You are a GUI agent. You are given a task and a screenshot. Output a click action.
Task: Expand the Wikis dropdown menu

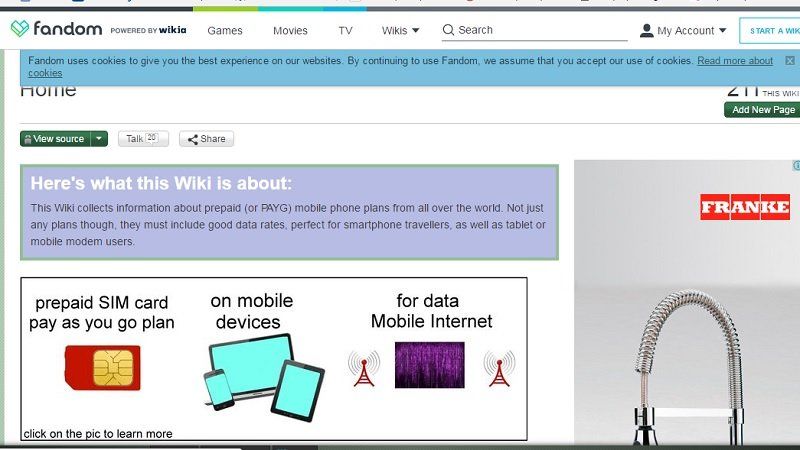(x=400, y=30)
